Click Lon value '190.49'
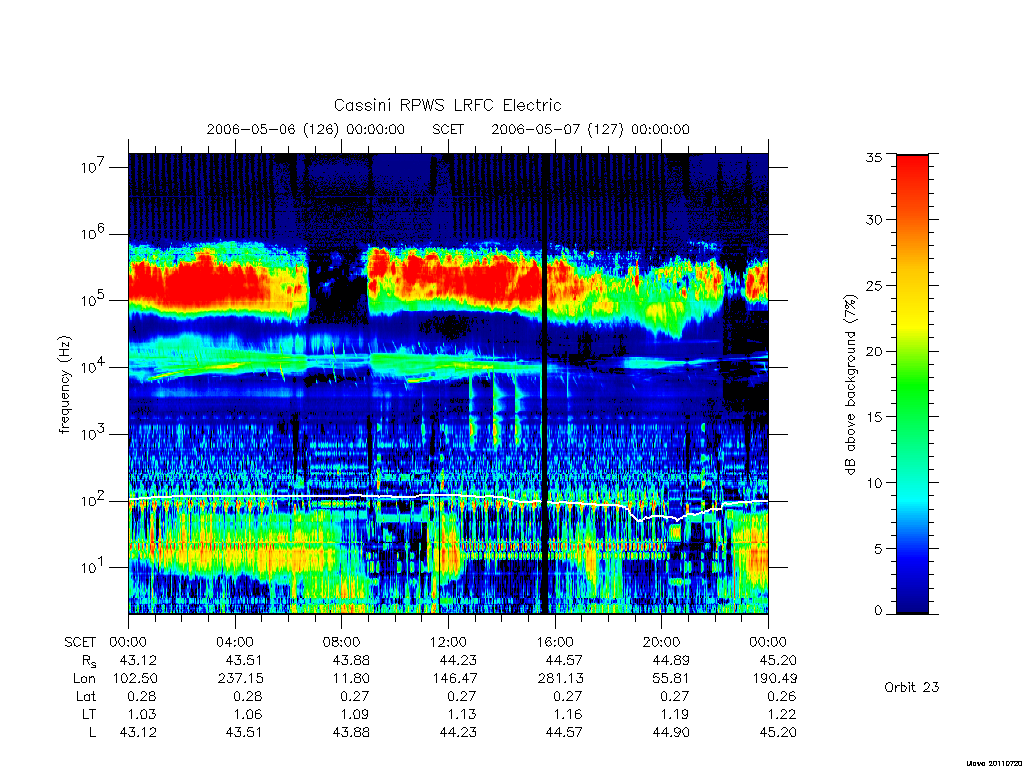The height and width of the screenshot is (768, 1024). [x=774, y=679]
